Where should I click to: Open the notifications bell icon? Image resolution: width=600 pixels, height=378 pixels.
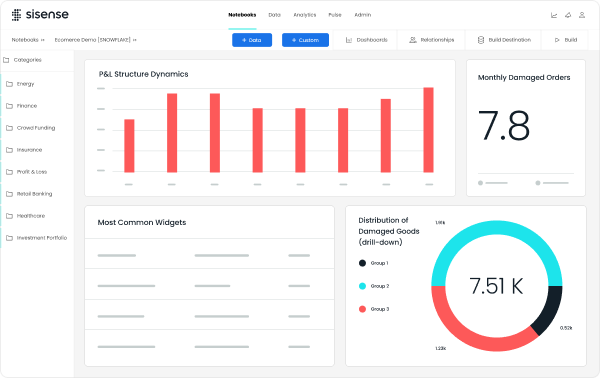(568, 15)
